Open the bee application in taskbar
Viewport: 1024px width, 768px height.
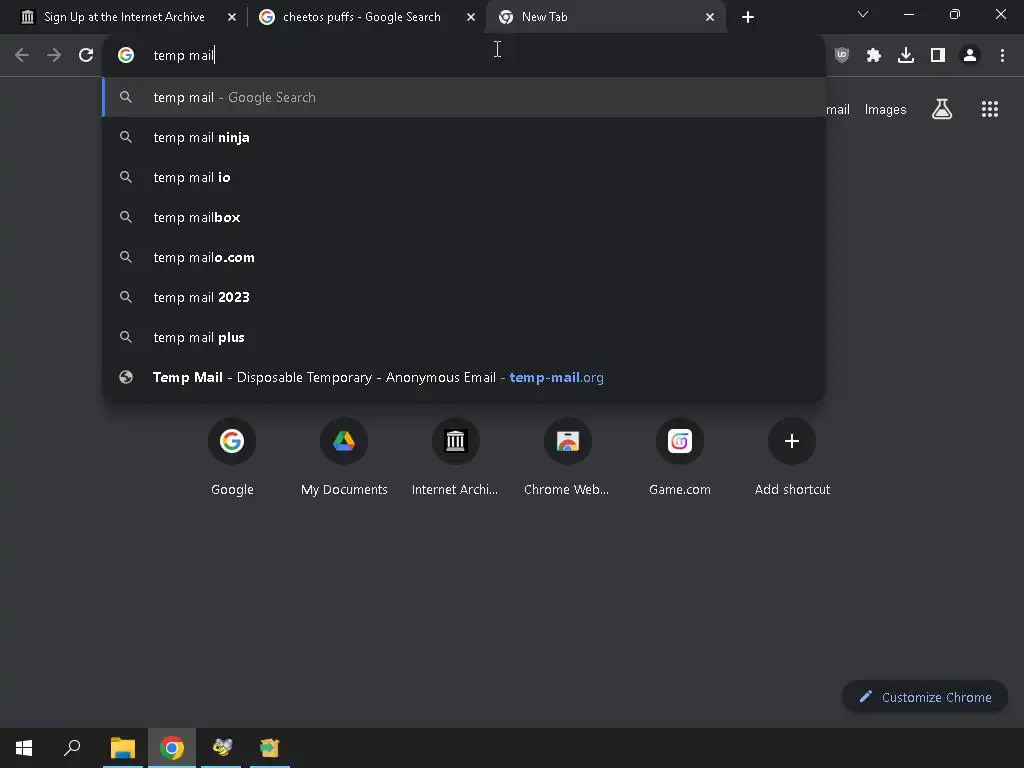221,748
